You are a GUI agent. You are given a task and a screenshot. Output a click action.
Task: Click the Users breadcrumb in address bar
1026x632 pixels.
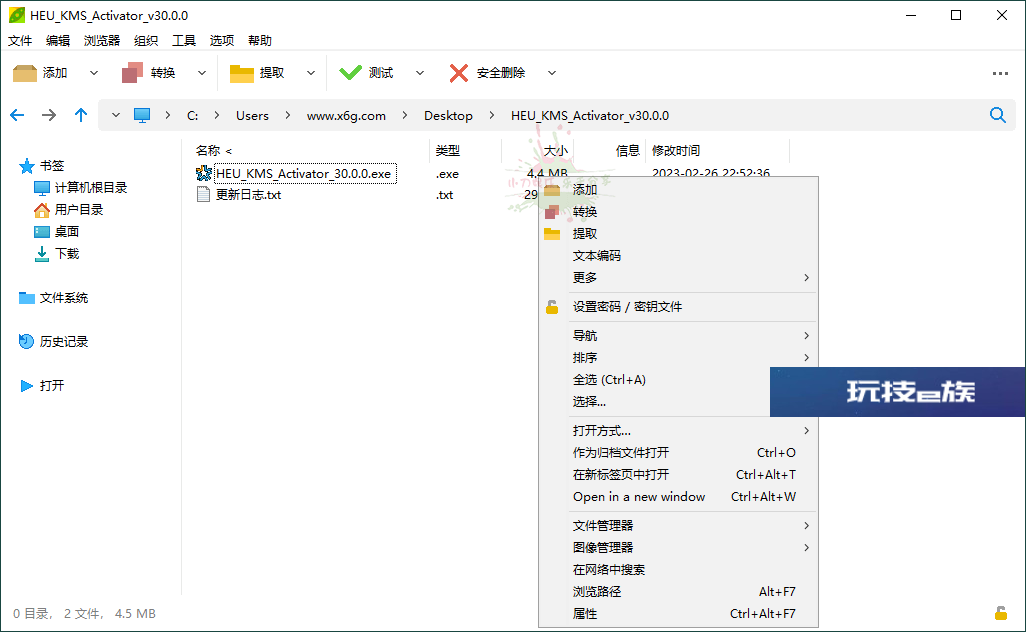(x=252, y=116)
